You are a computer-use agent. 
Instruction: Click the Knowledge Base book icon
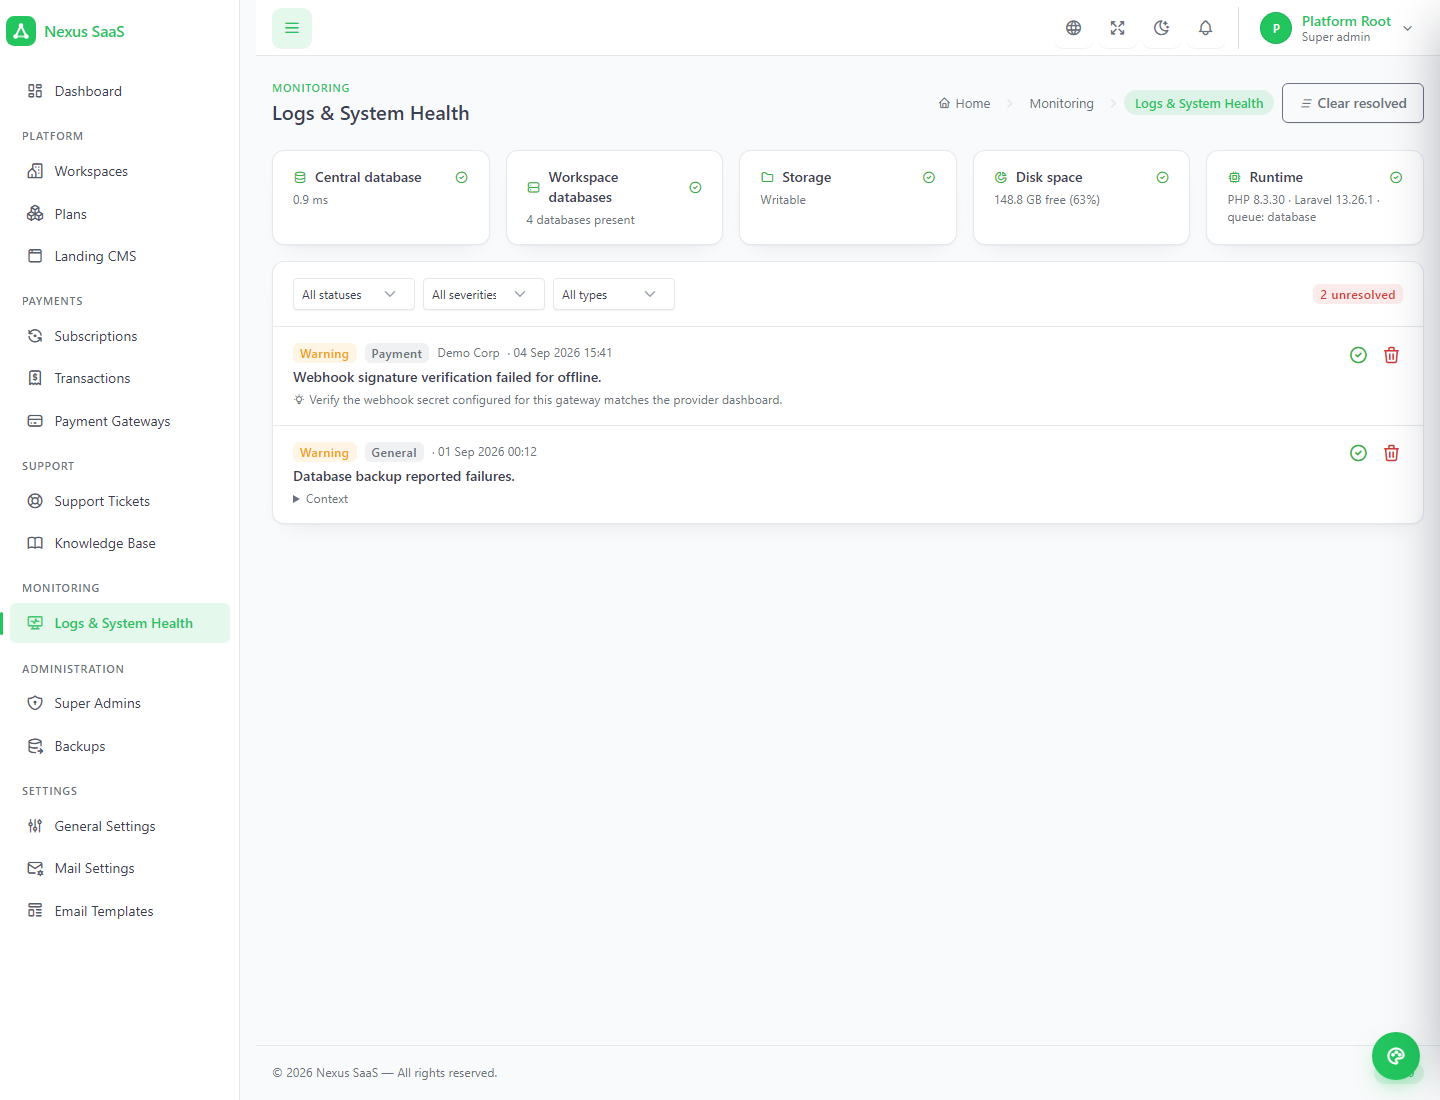pos(35,543)
